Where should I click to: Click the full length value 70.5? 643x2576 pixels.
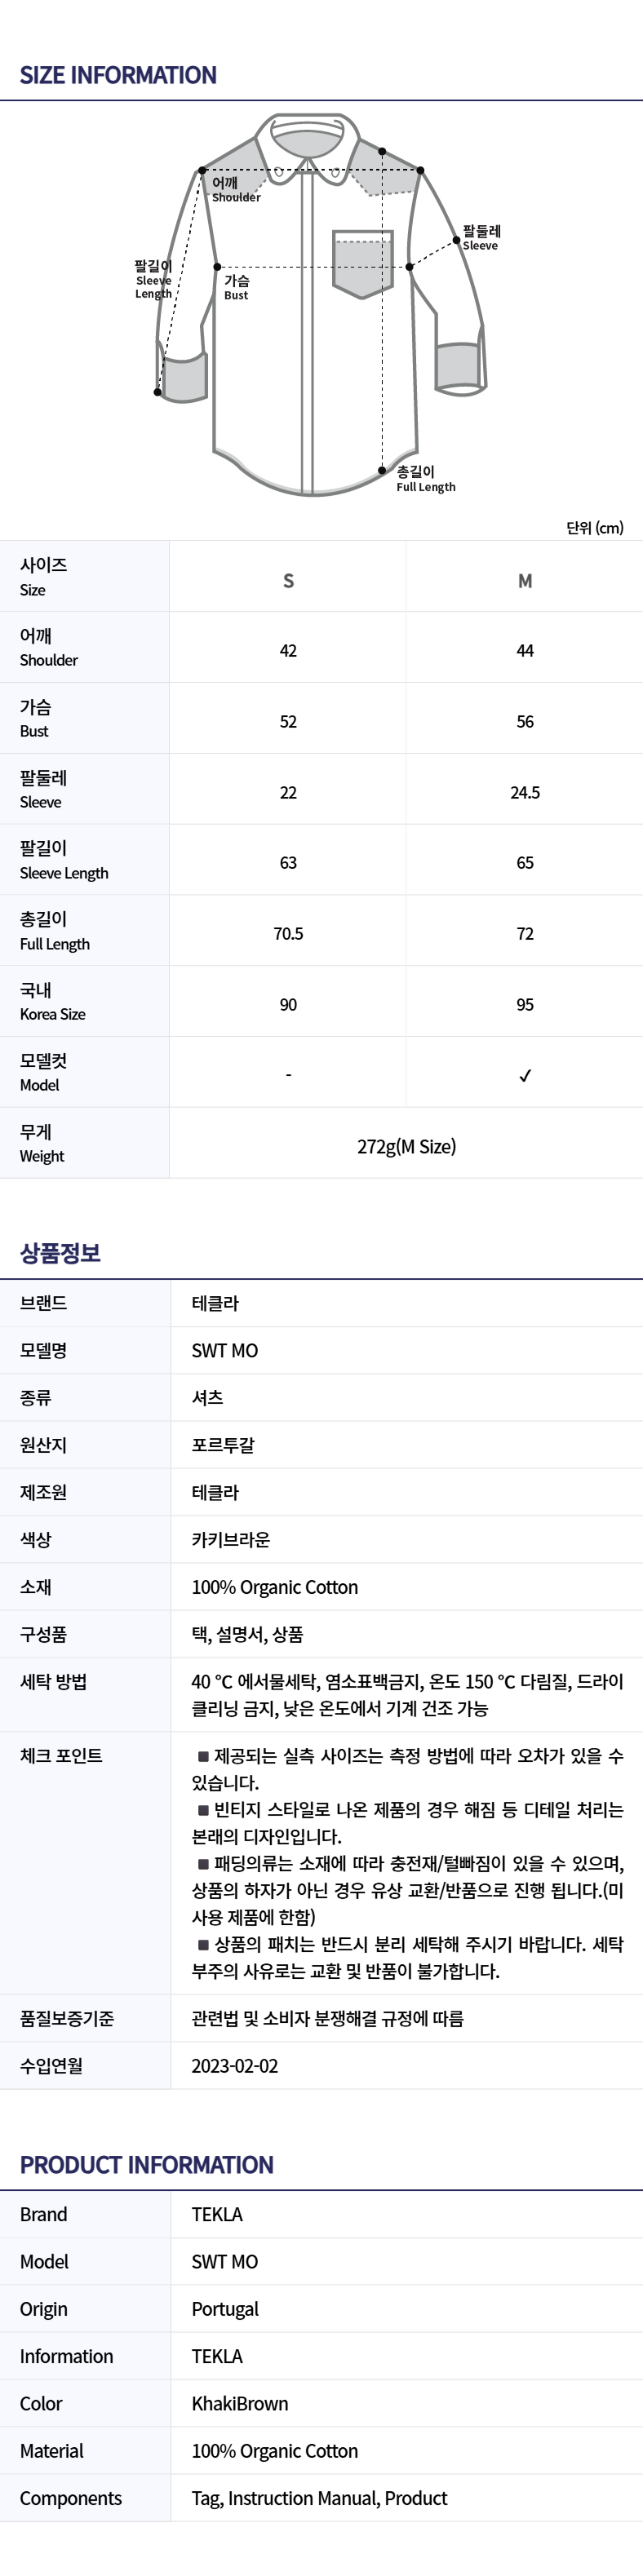click(x=288, y=934)
